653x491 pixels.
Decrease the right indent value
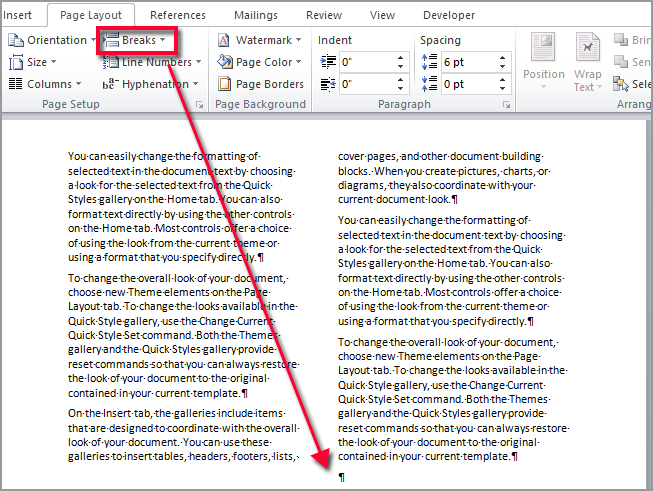pos(400,88)
